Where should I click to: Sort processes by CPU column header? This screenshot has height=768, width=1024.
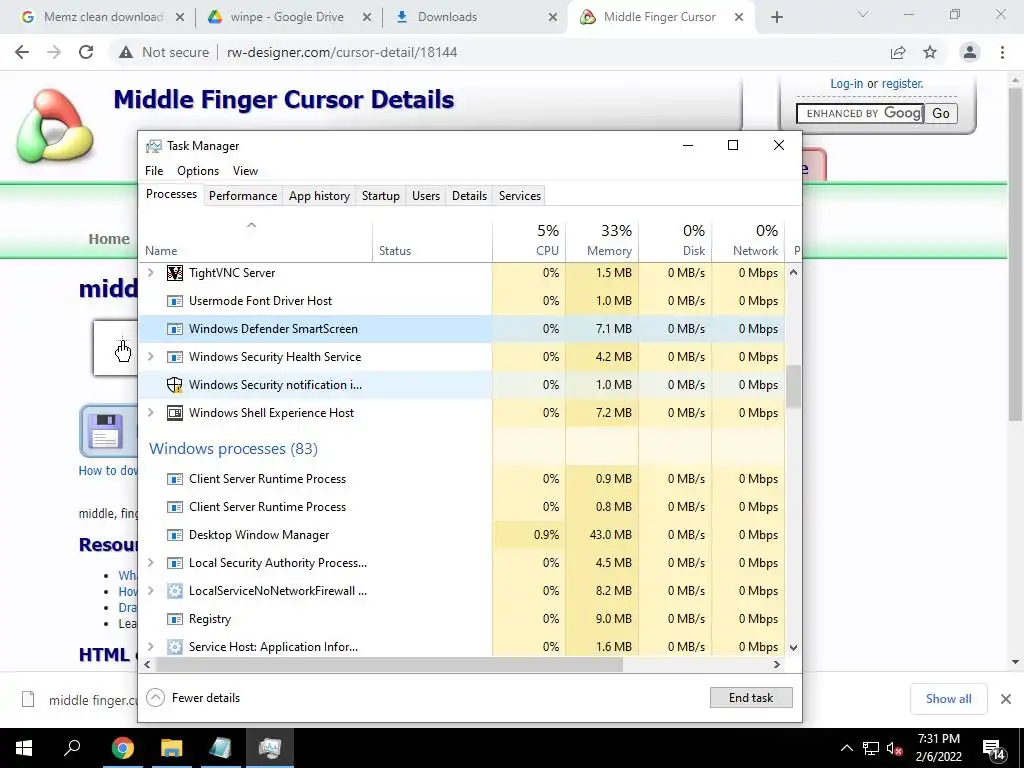(530, 240)
